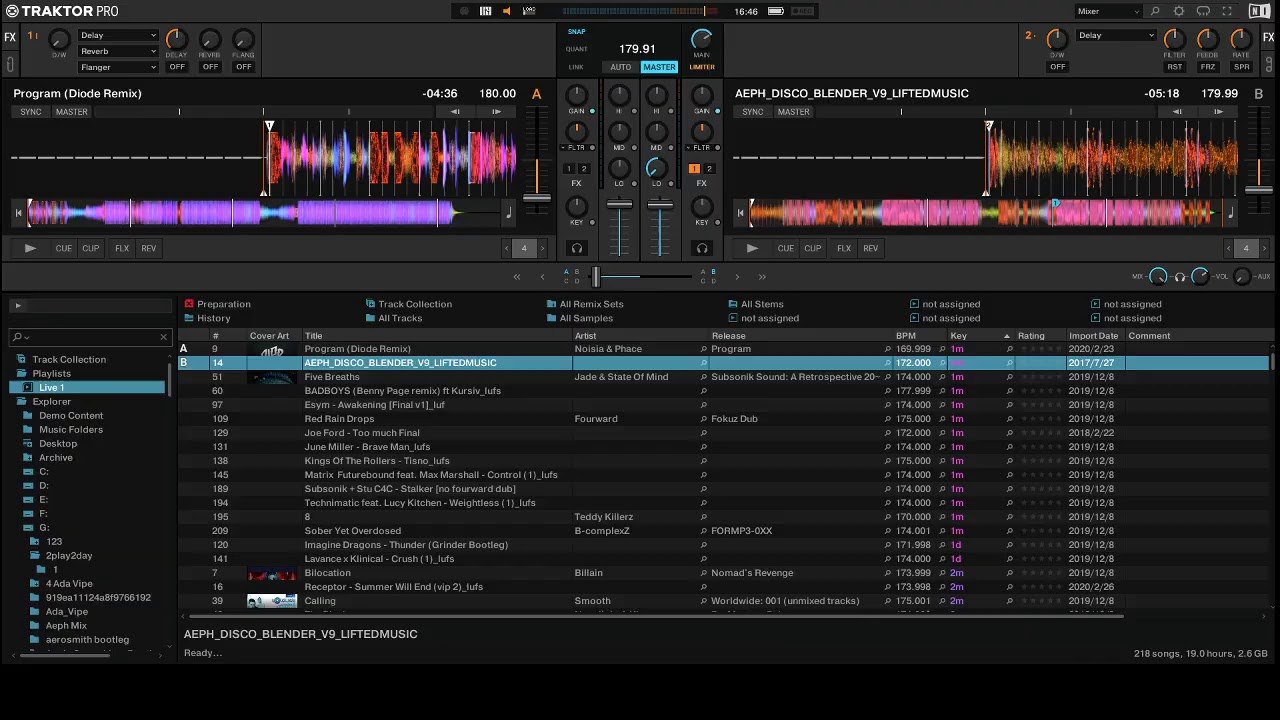Open the search magnifier in the header
Screen dimensions: 1280x720
coord(1155,11)
